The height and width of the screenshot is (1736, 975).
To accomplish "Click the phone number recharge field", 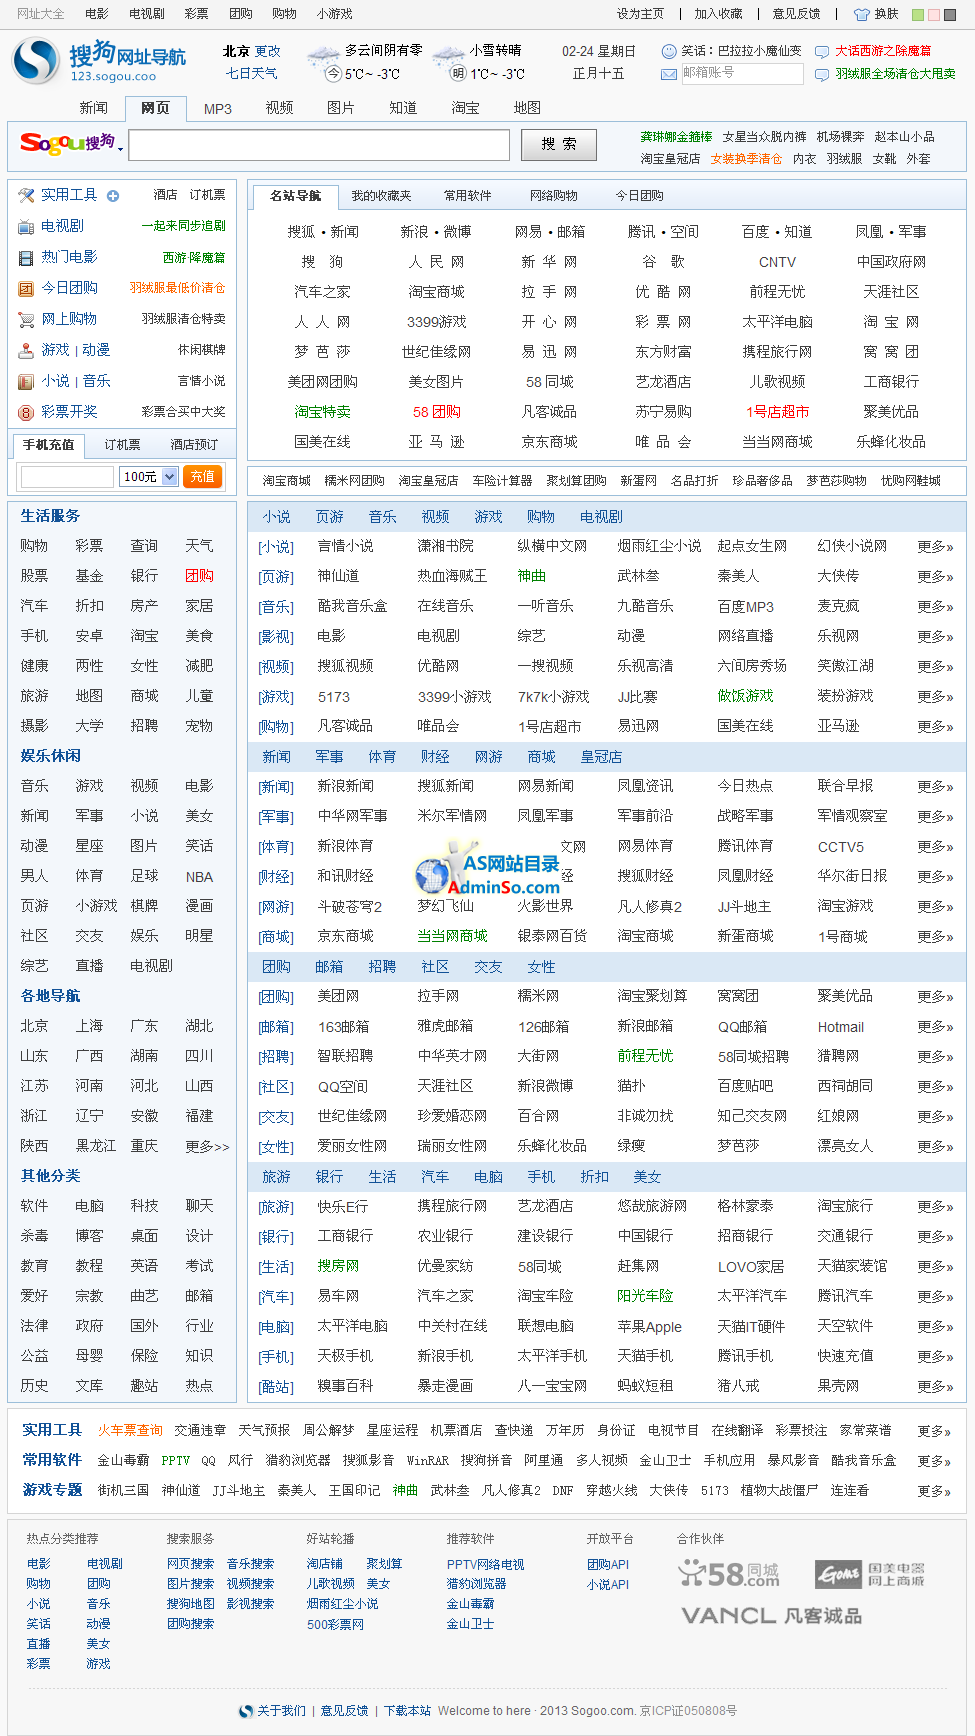I will pos(67,477).
